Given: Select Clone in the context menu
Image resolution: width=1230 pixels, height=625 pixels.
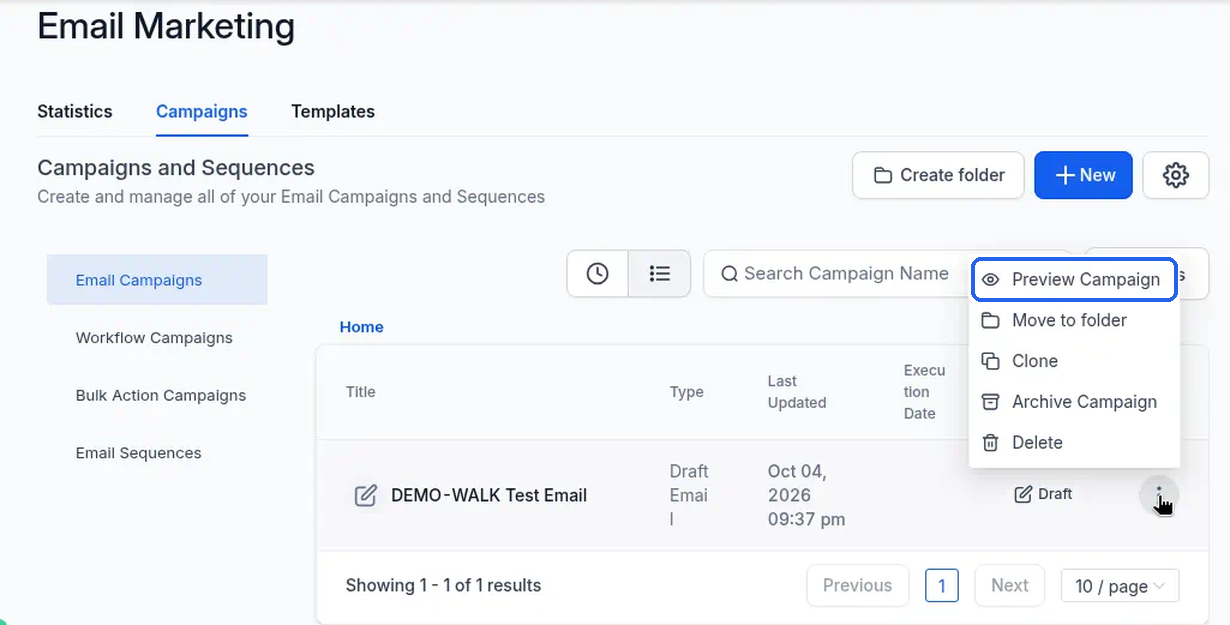Looking at the screenshot, I should pos(1074,361).
